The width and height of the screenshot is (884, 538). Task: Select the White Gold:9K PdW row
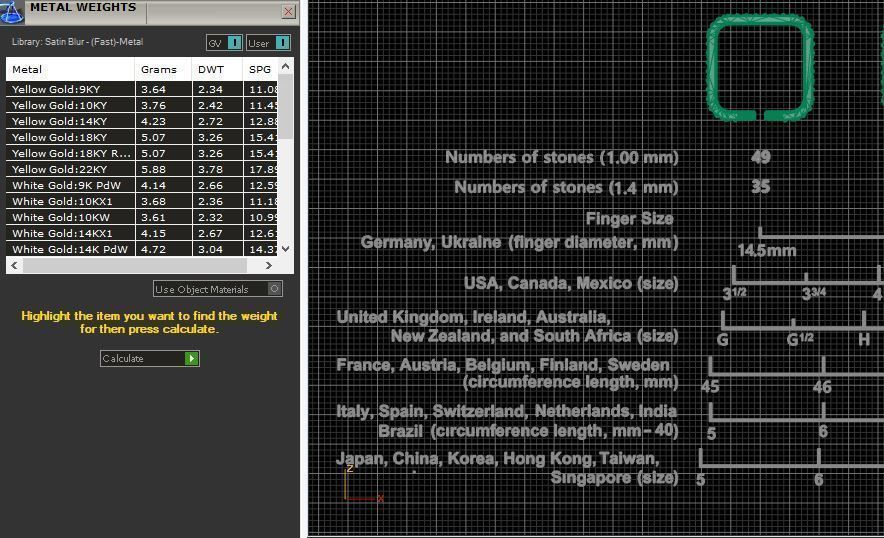142,185
